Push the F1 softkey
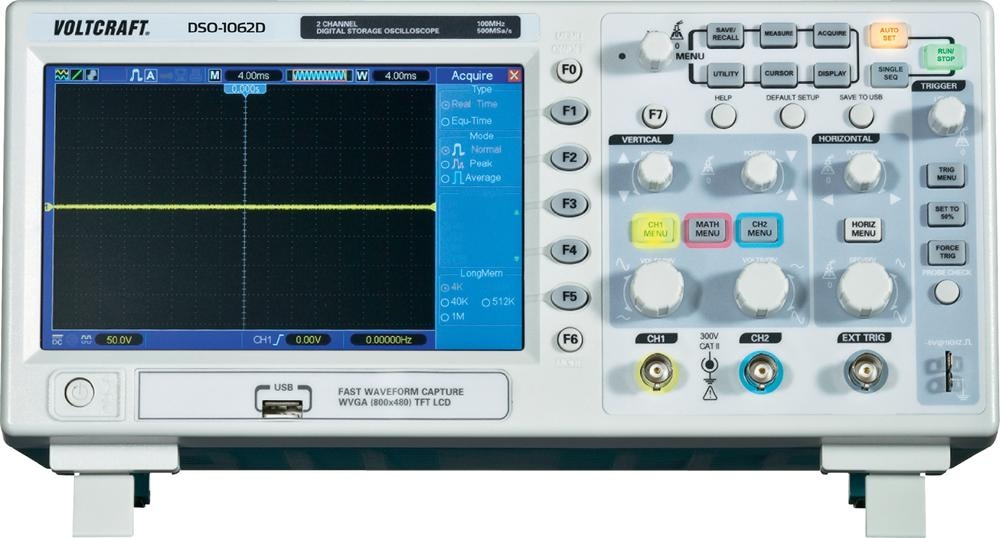 click(569, 112)
